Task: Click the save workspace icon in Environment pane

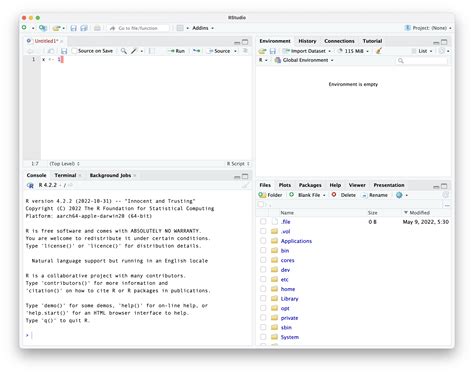Action: coord(273,51)
